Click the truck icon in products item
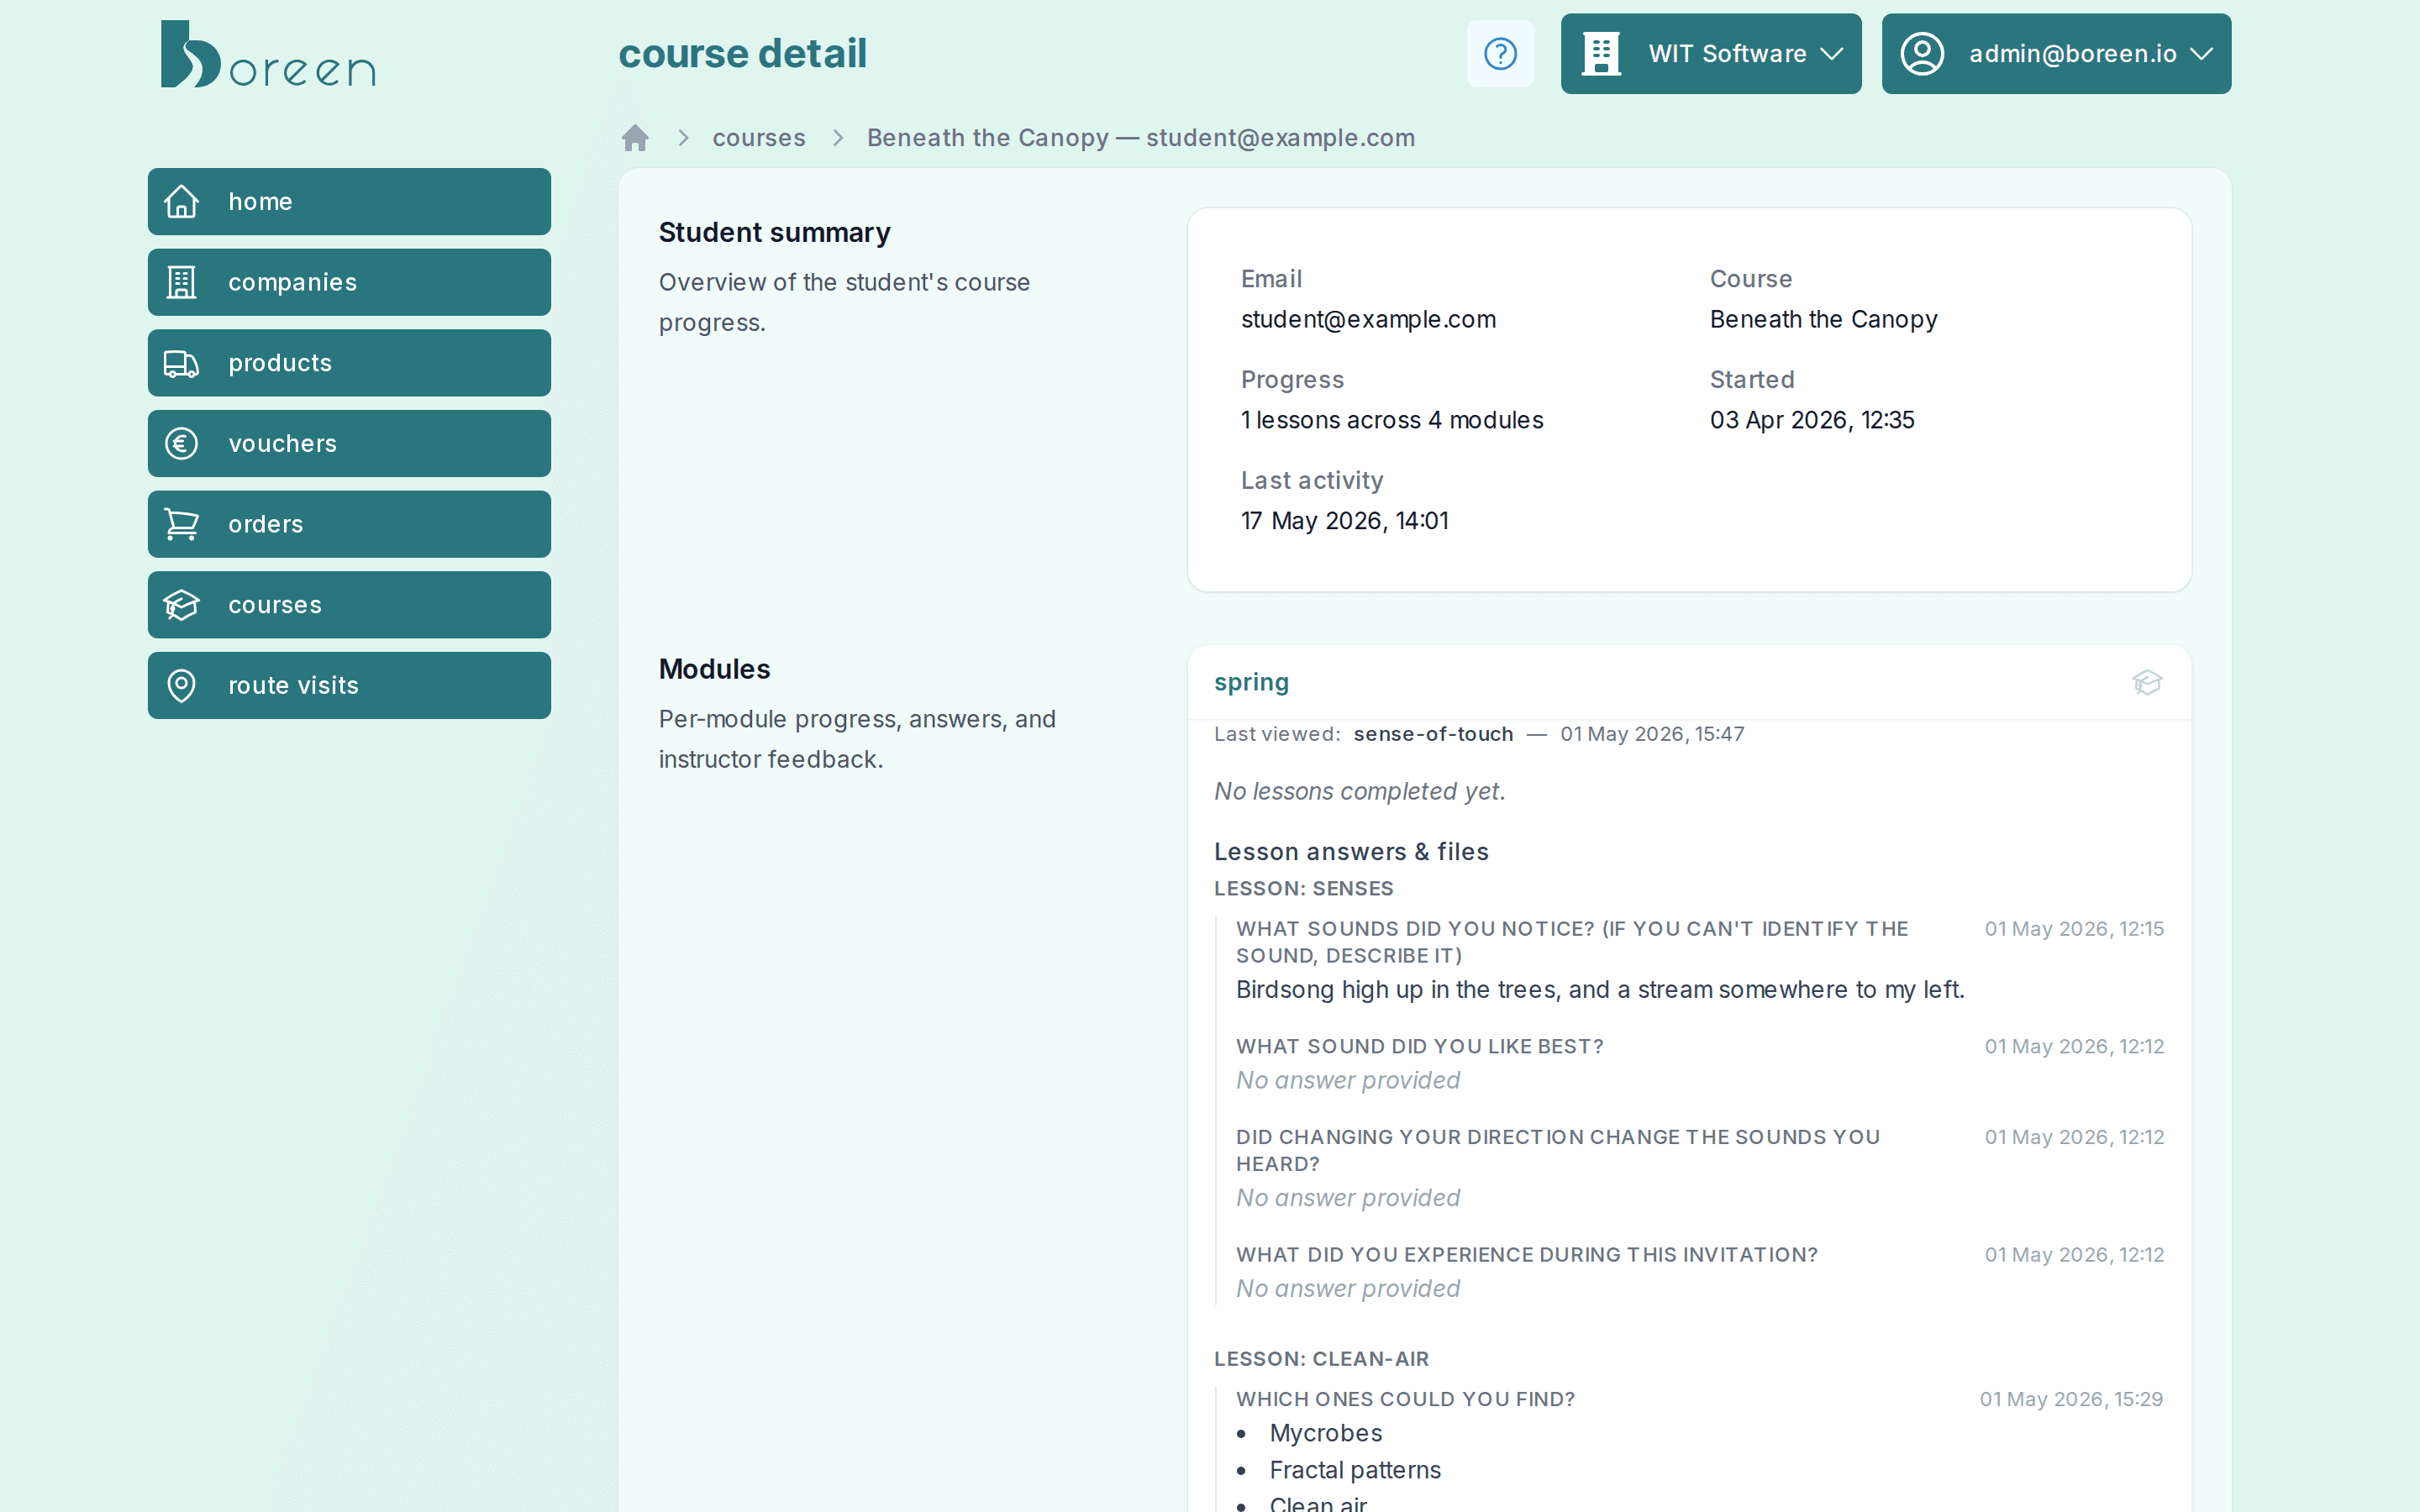The image size is (2420, 1512). click(x=181, y=363)
